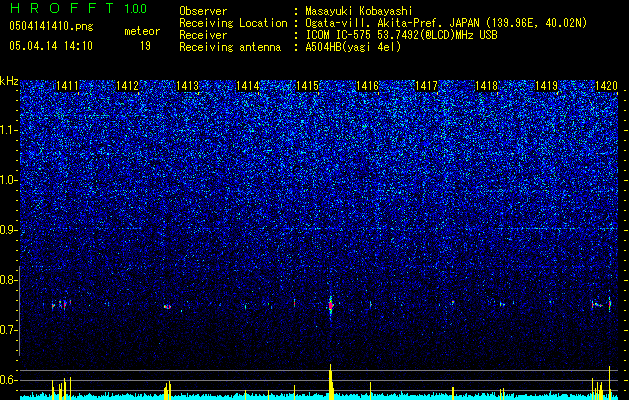
Task: Select antenna value A504HB(yagi 4el)
Action: click(x=353, y=47)
